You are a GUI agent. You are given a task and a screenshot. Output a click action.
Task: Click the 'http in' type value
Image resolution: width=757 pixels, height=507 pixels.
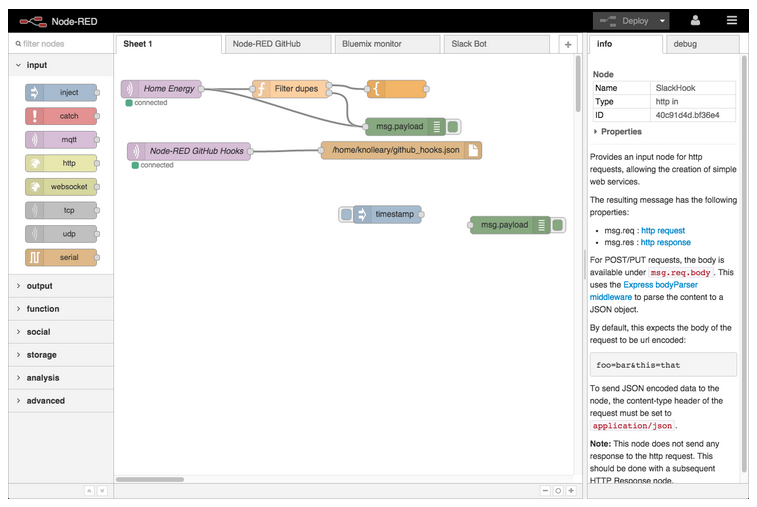click(x=667, y=101)
